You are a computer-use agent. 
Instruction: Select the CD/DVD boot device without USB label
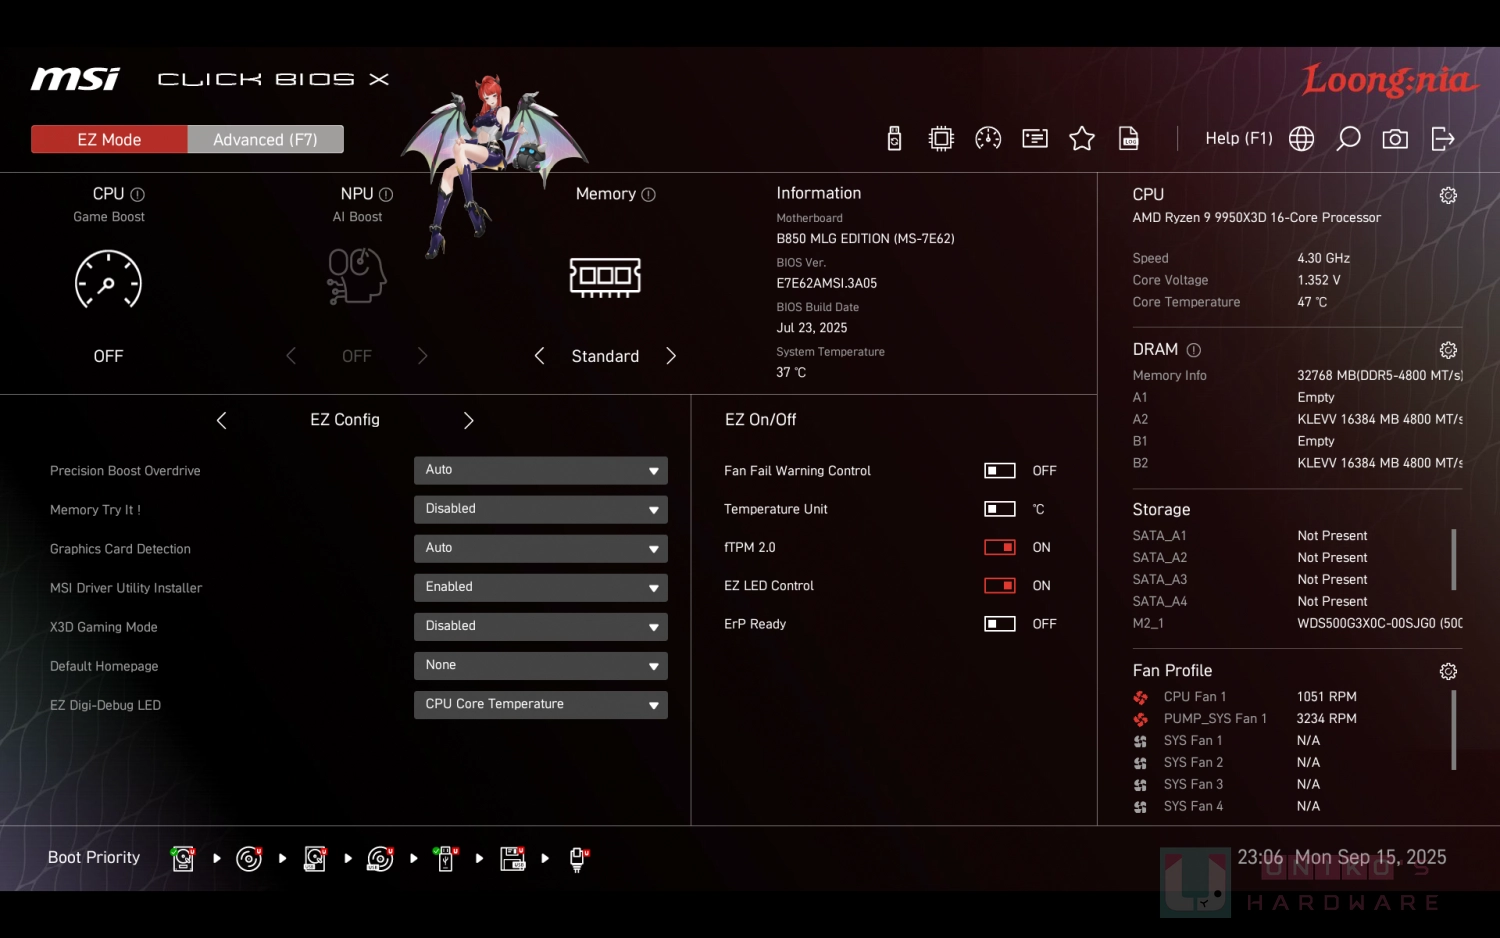249,858
